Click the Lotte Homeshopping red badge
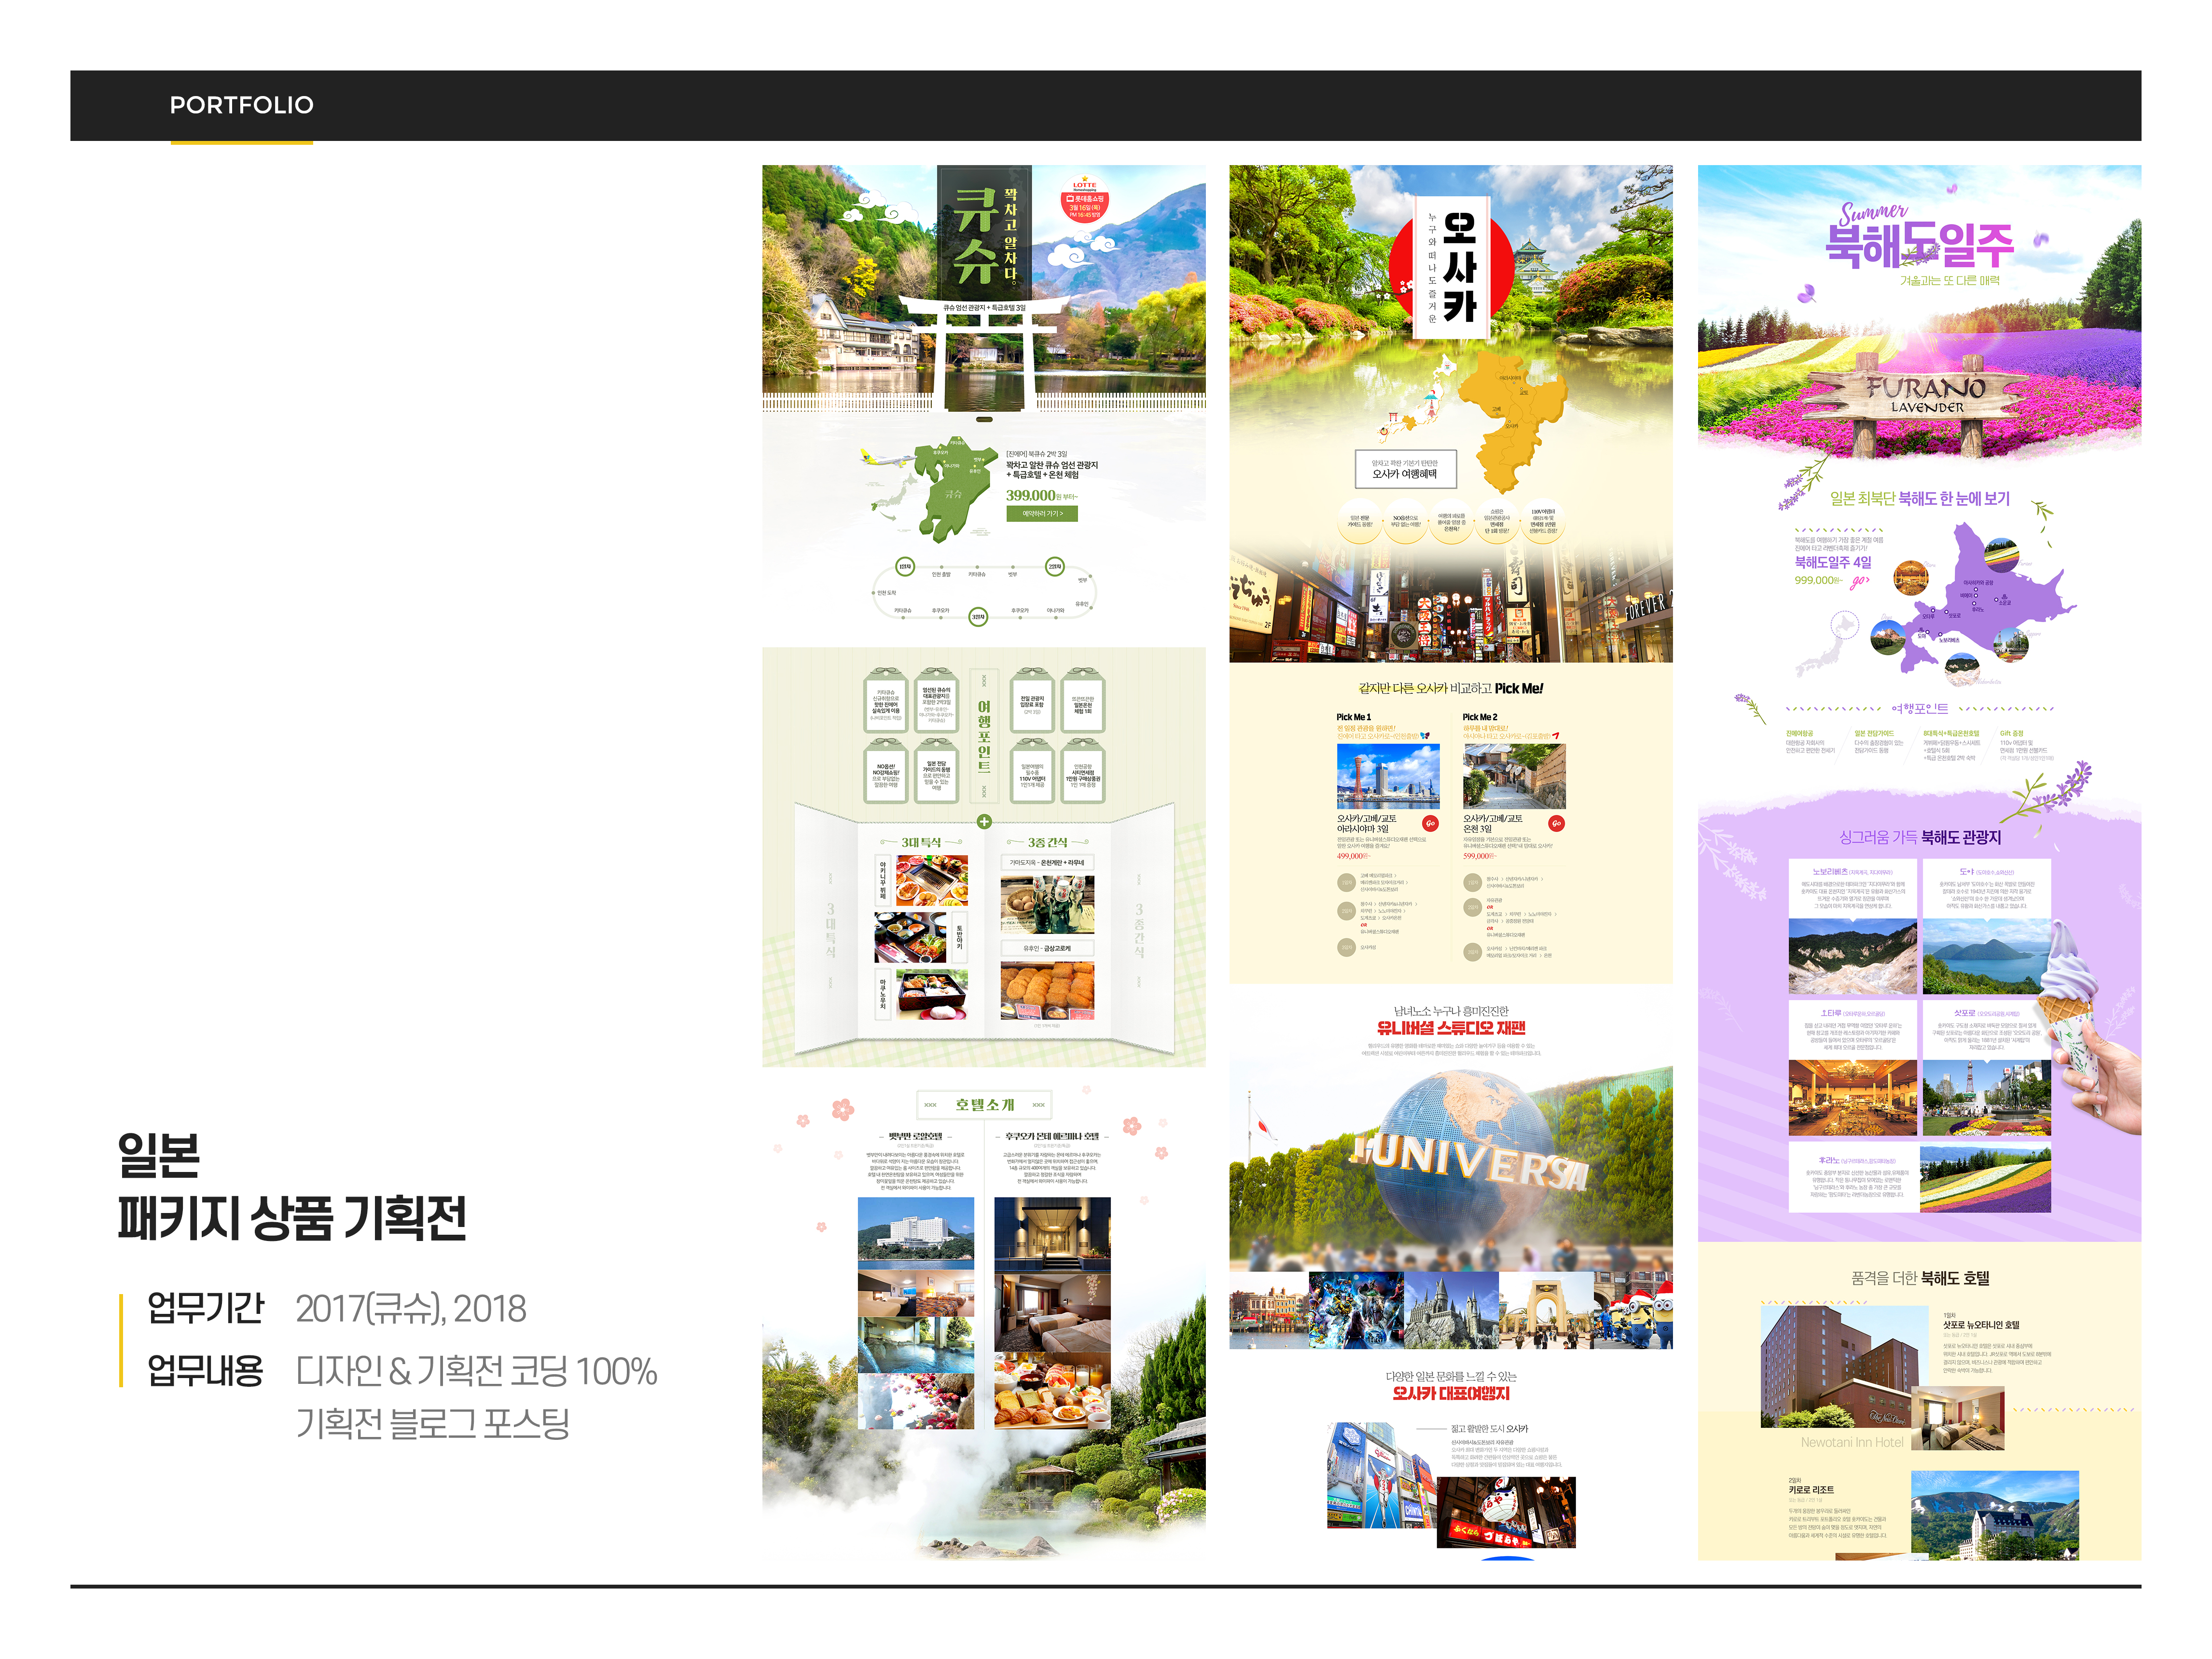 tap(1084, 200)
